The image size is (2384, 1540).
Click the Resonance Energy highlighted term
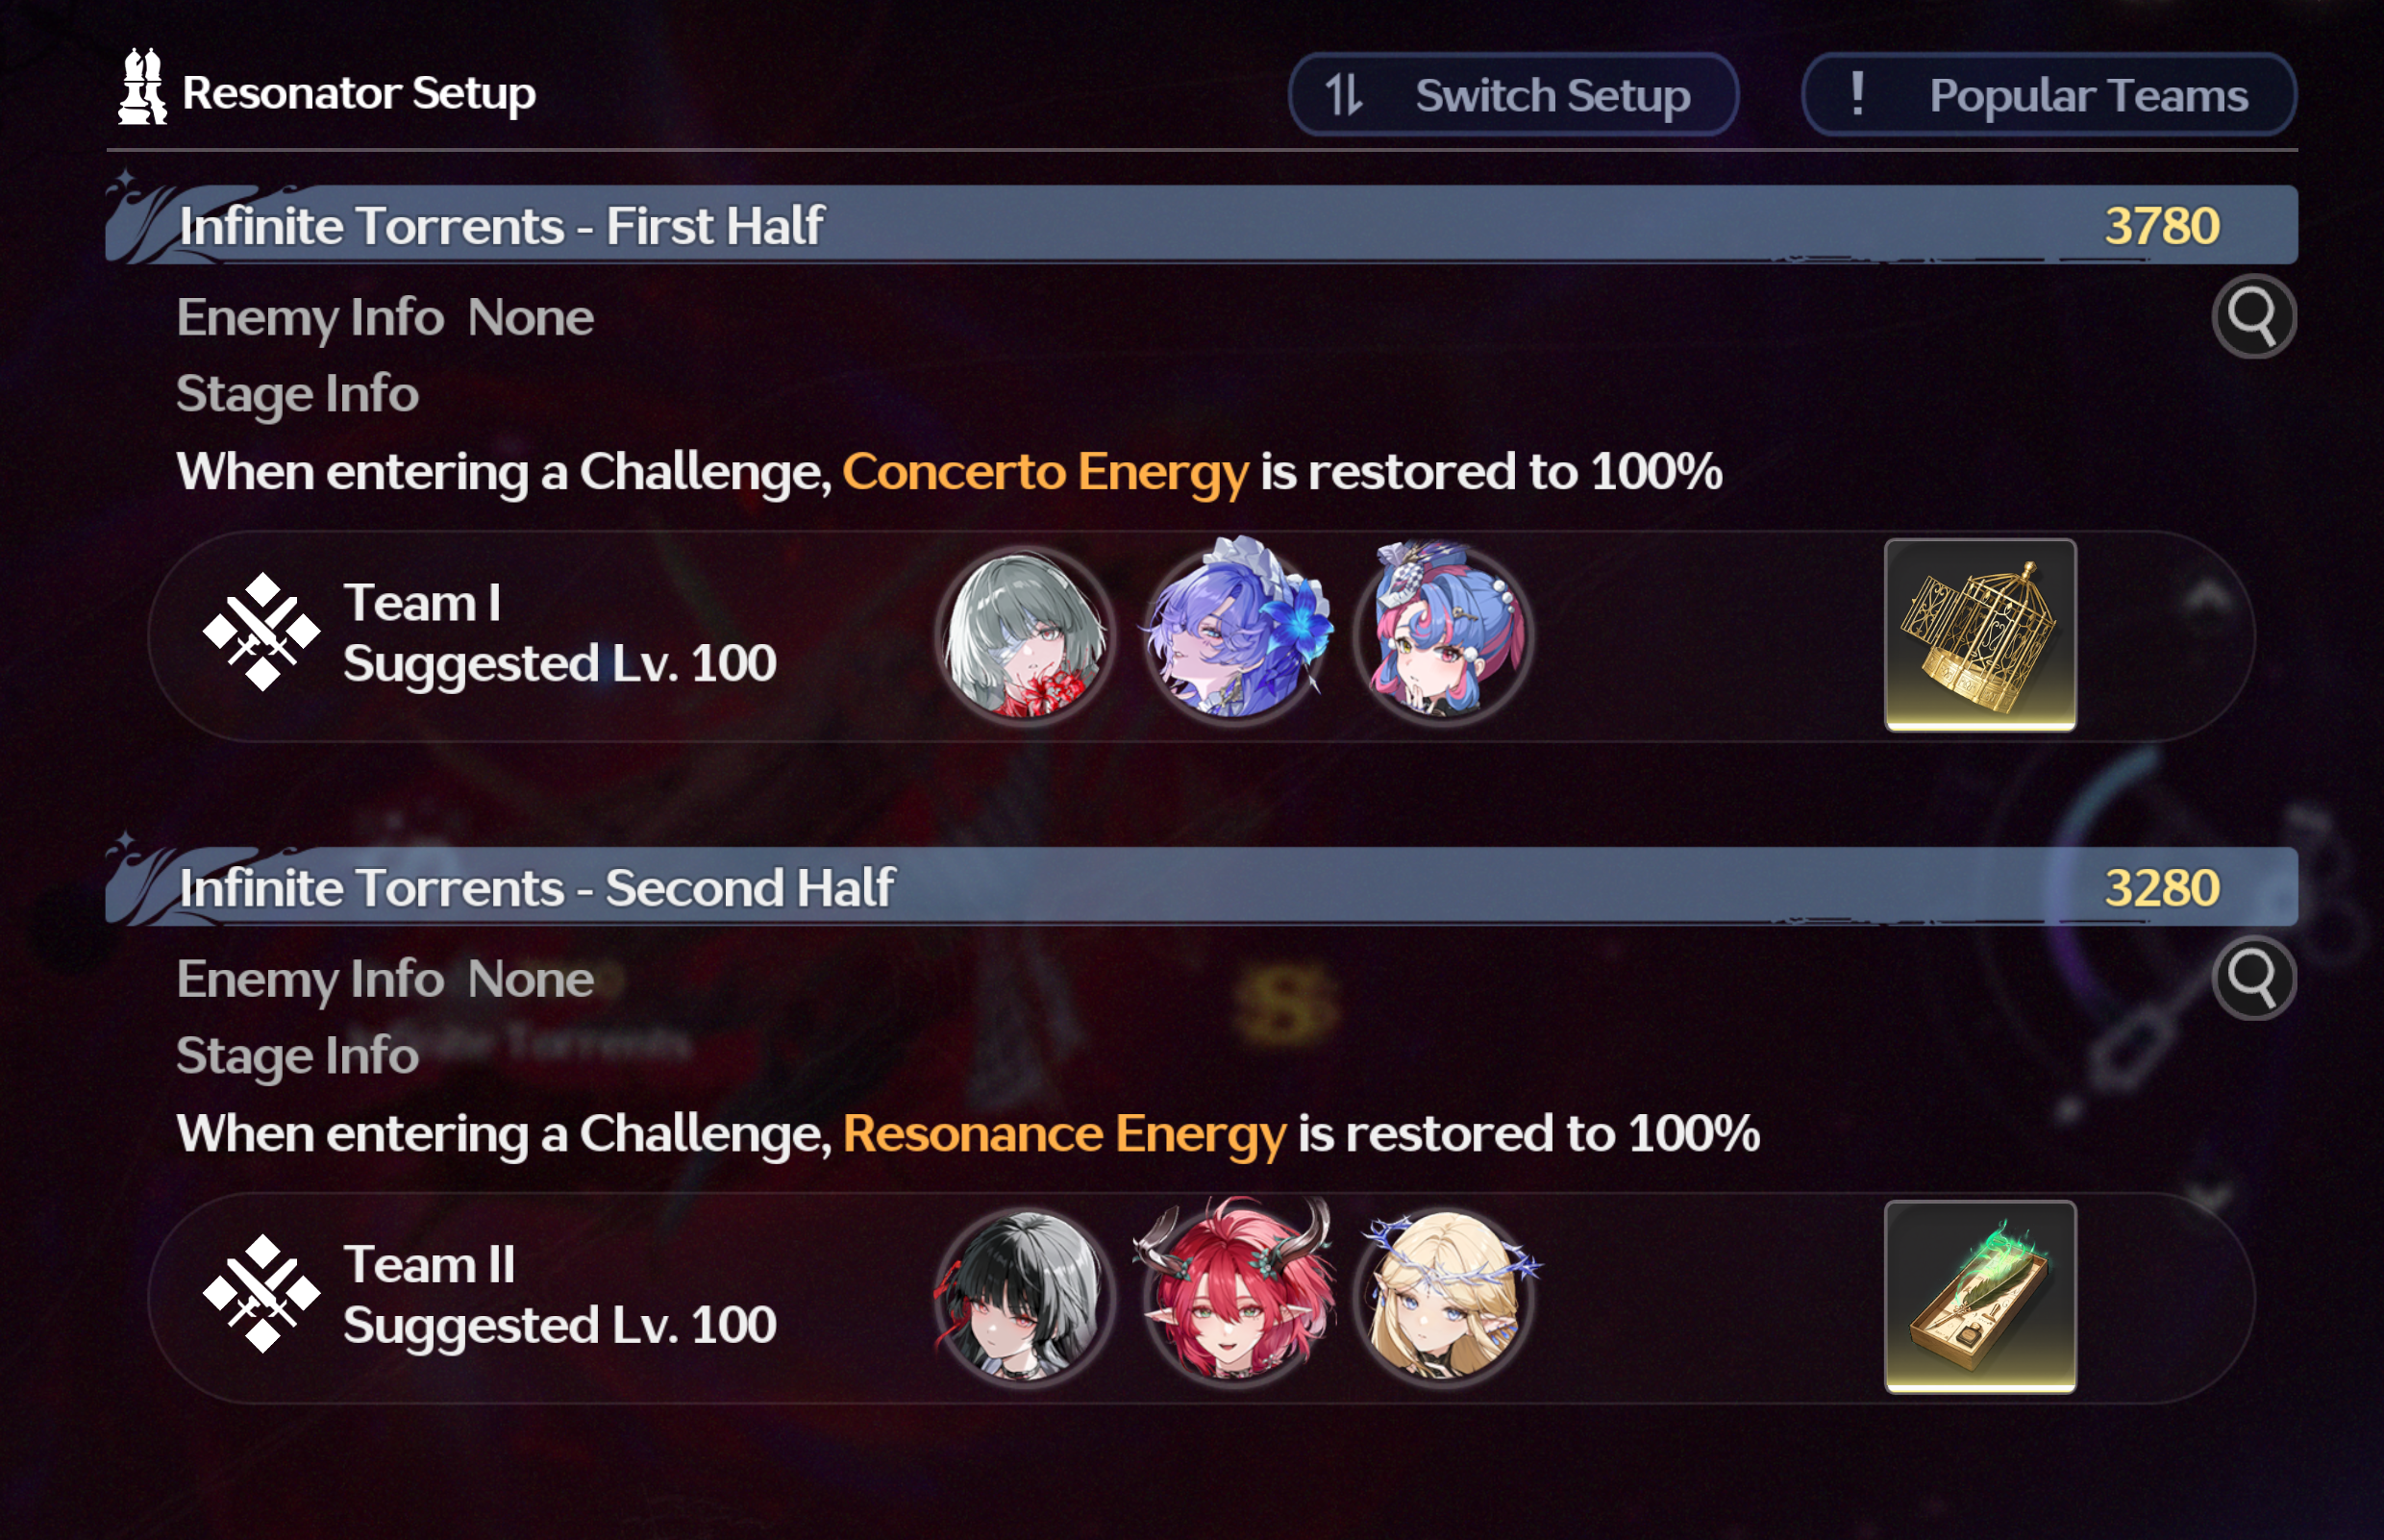(1064, 1134)
